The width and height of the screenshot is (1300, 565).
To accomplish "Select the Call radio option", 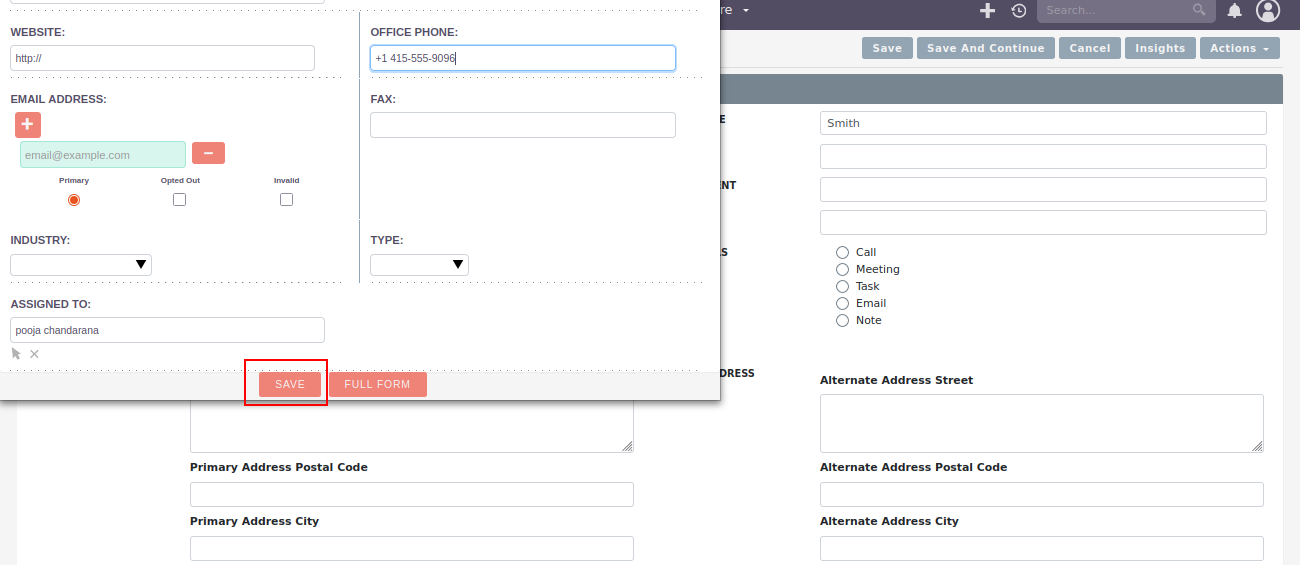I will point(842,253).
